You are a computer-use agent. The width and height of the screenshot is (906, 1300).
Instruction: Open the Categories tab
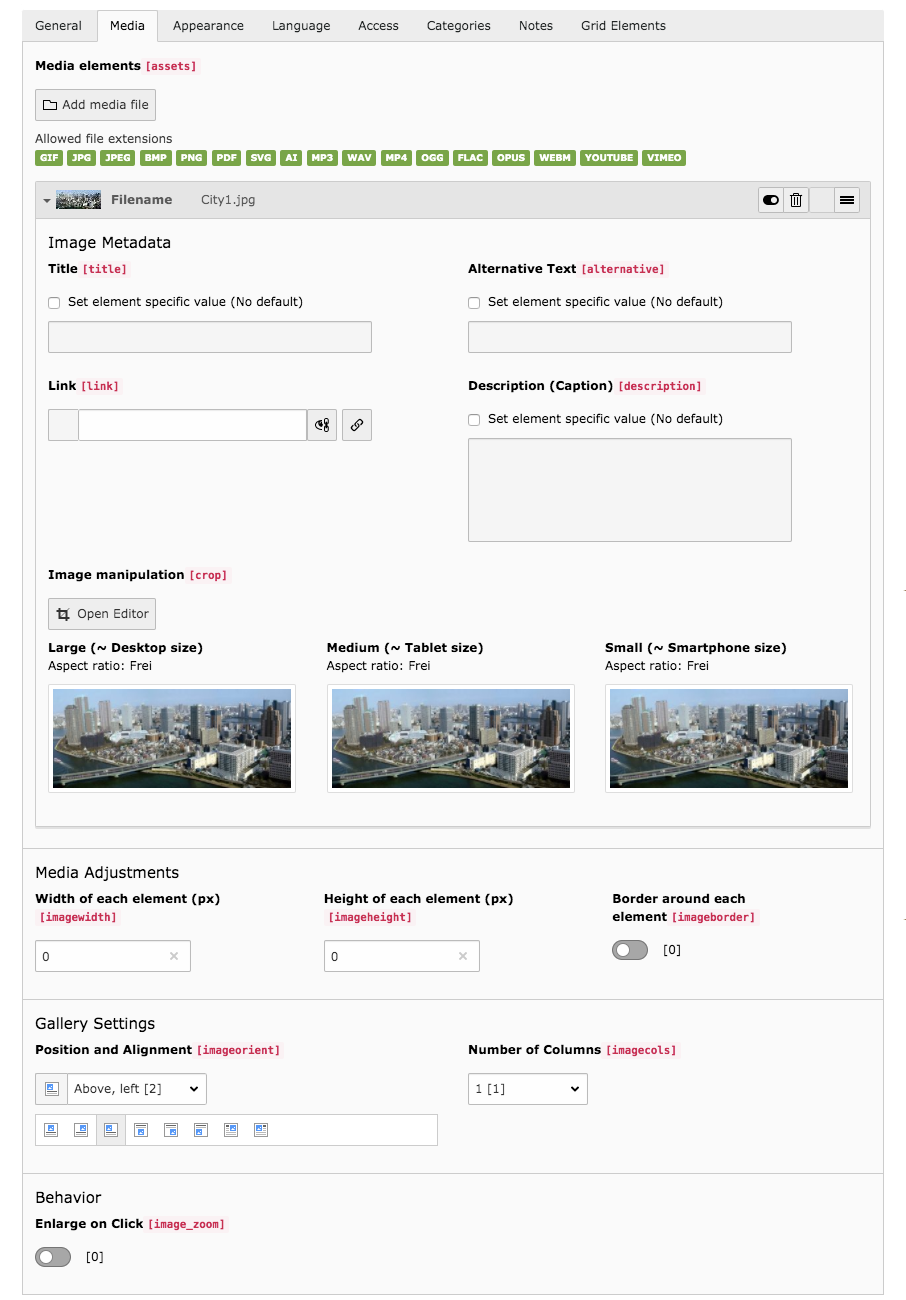458,25
